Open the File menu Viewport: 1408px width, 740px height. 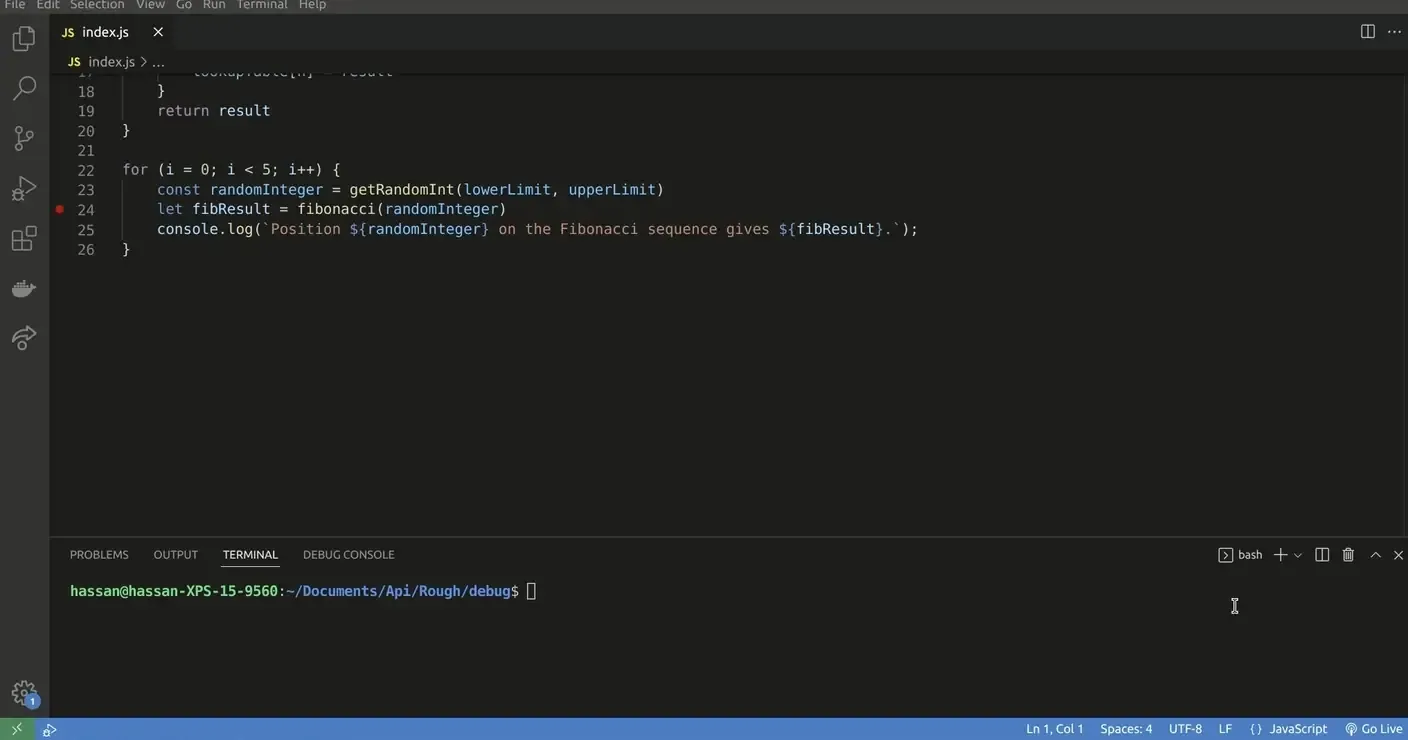coord(15,5)
